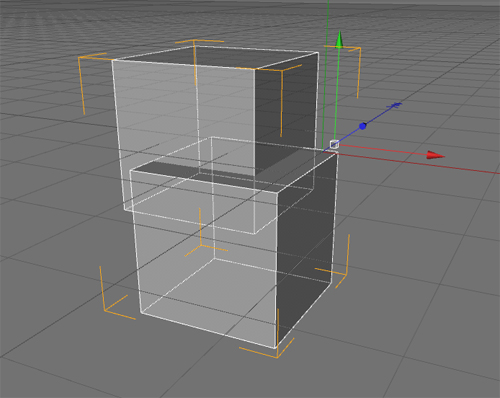This screenshot has height=398, width=500.
Task: Select the dark right face of the upper cube
Action: pos(285,110)
